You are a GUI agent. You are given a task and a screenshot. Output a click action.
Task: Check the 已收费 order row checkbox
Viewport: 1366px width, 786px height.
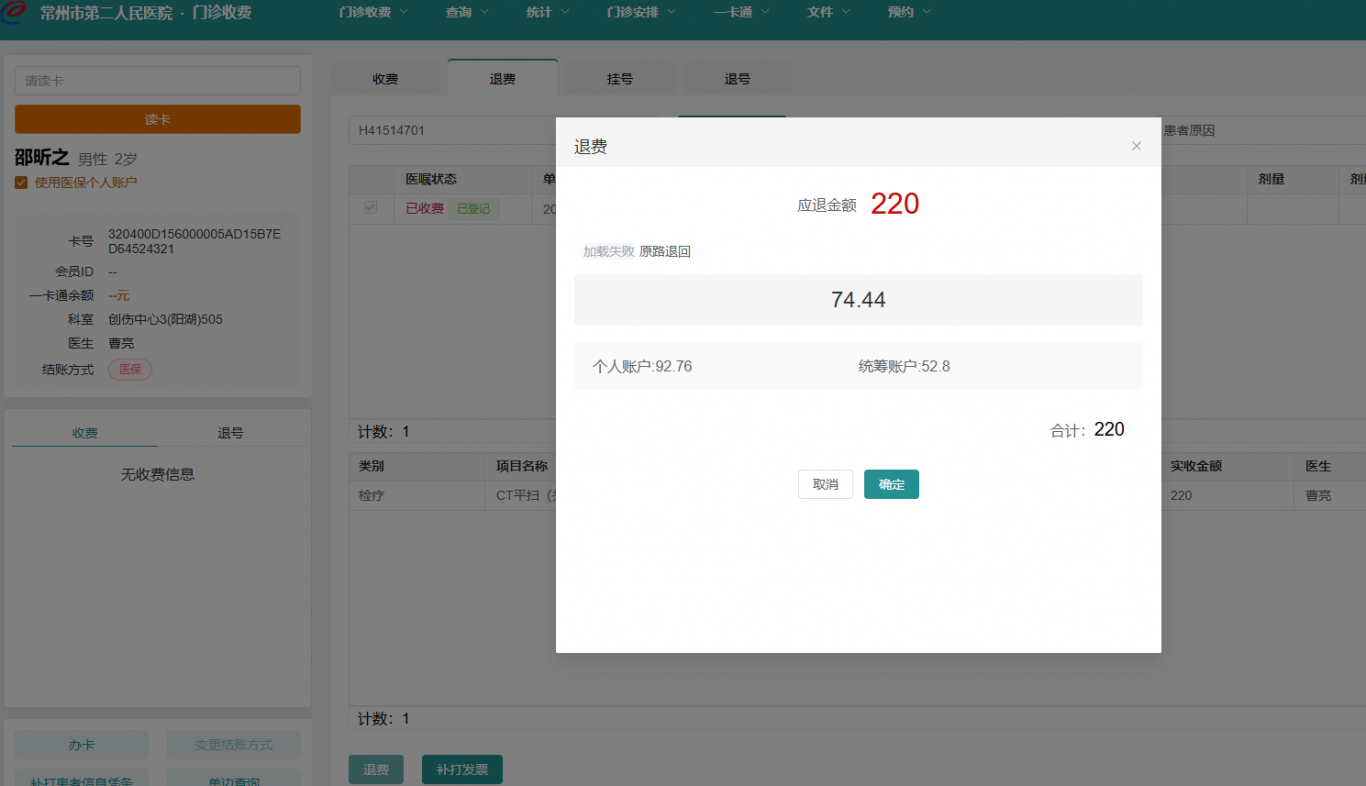coord(371,208)
